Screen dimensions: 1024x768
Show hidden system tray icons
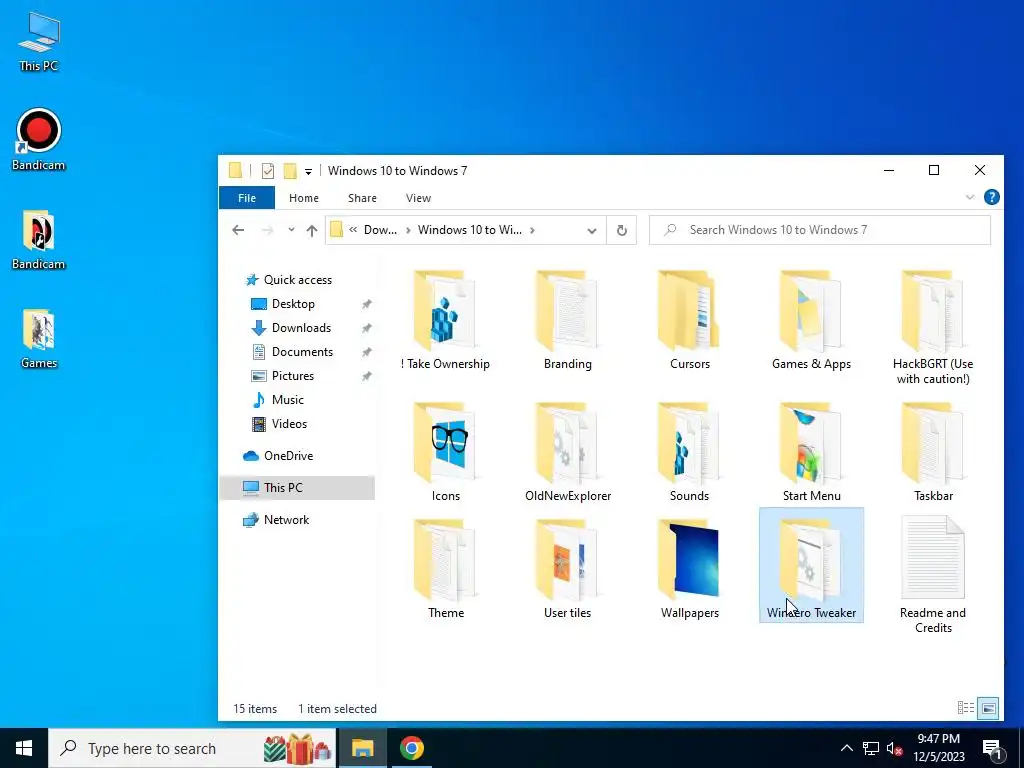pos(846,748)
